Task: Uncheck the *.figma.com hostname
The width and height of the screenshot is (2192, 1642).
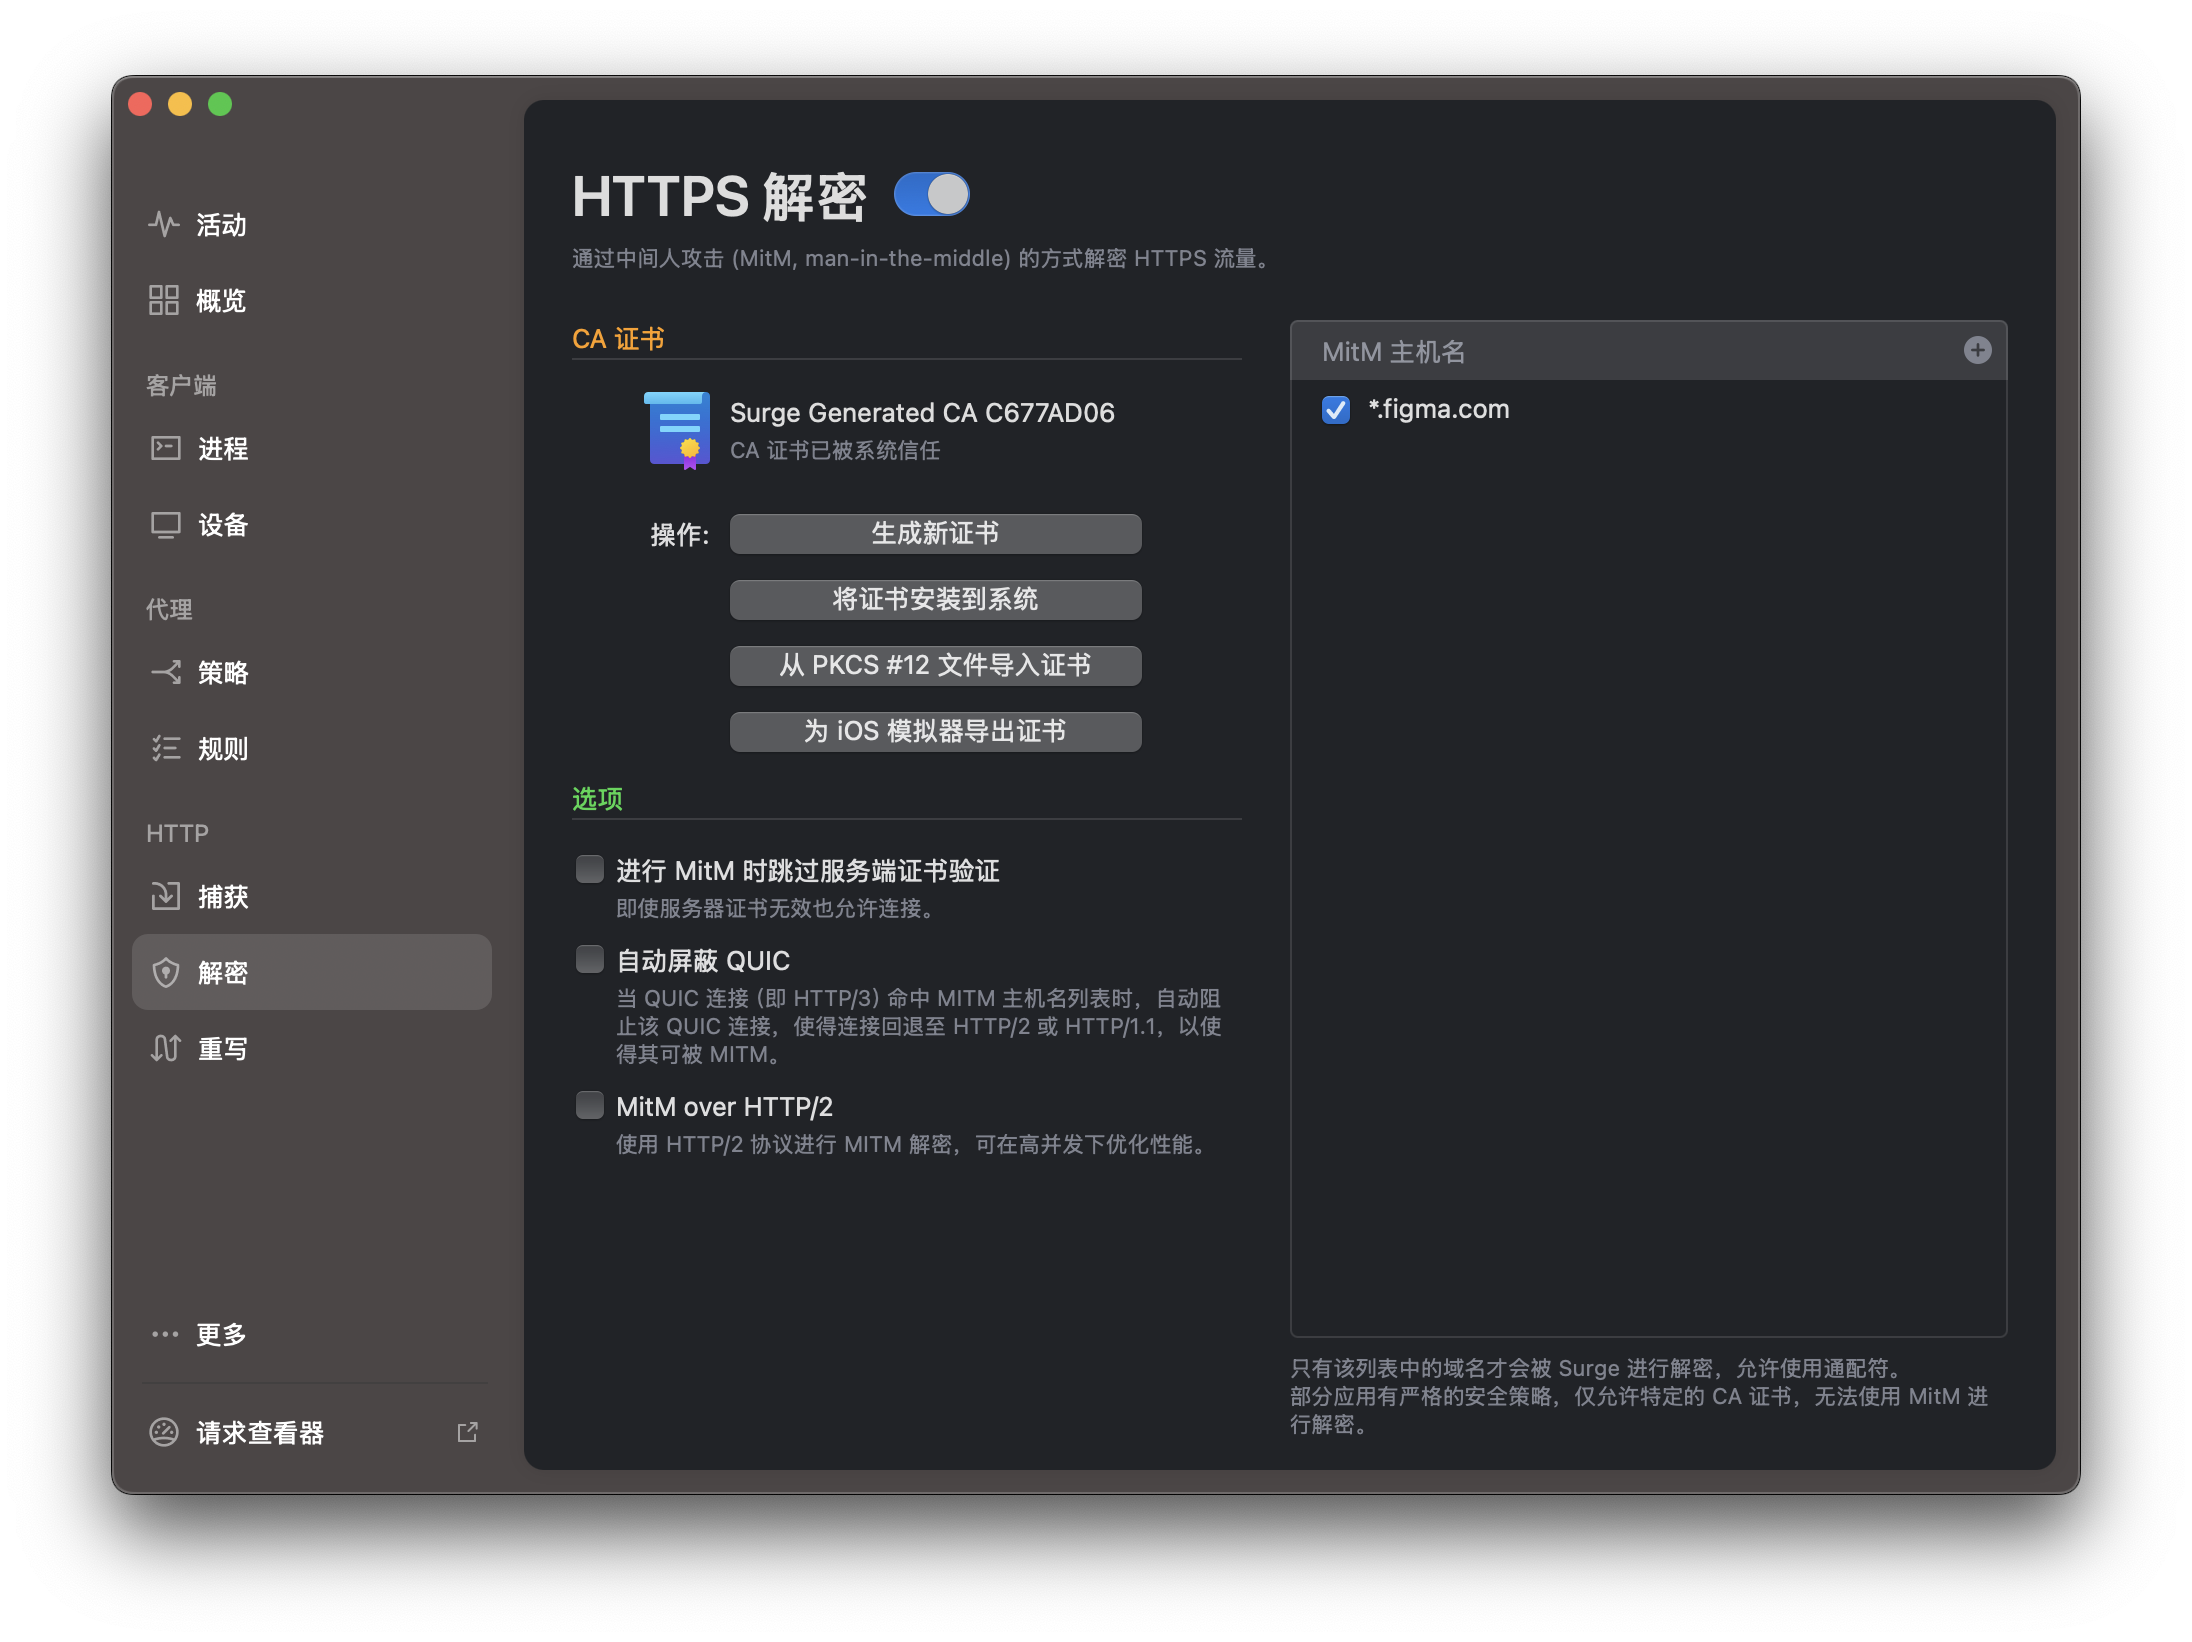Action: pyautogui.click(x=1335, y=410)
